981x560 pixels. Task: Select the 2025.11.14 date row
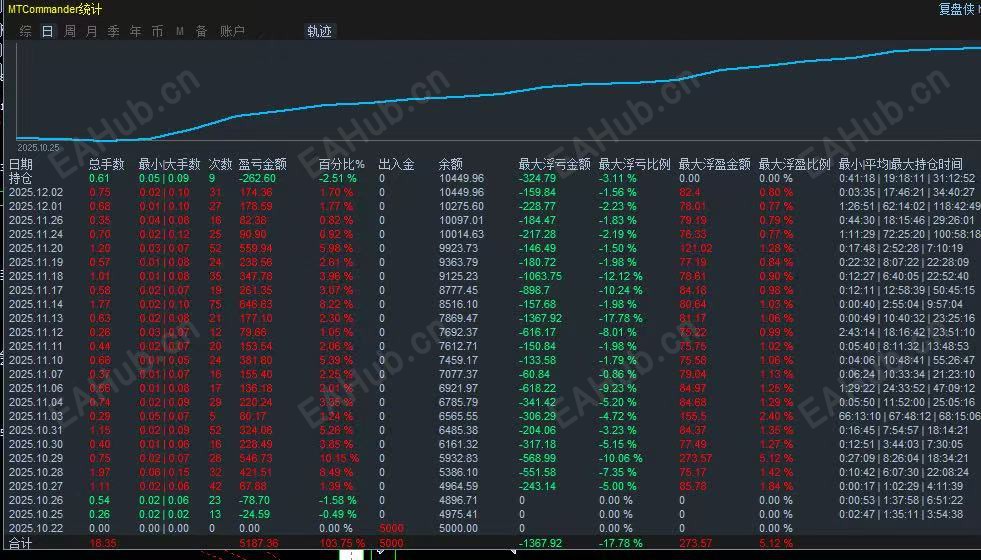(491, 304)
